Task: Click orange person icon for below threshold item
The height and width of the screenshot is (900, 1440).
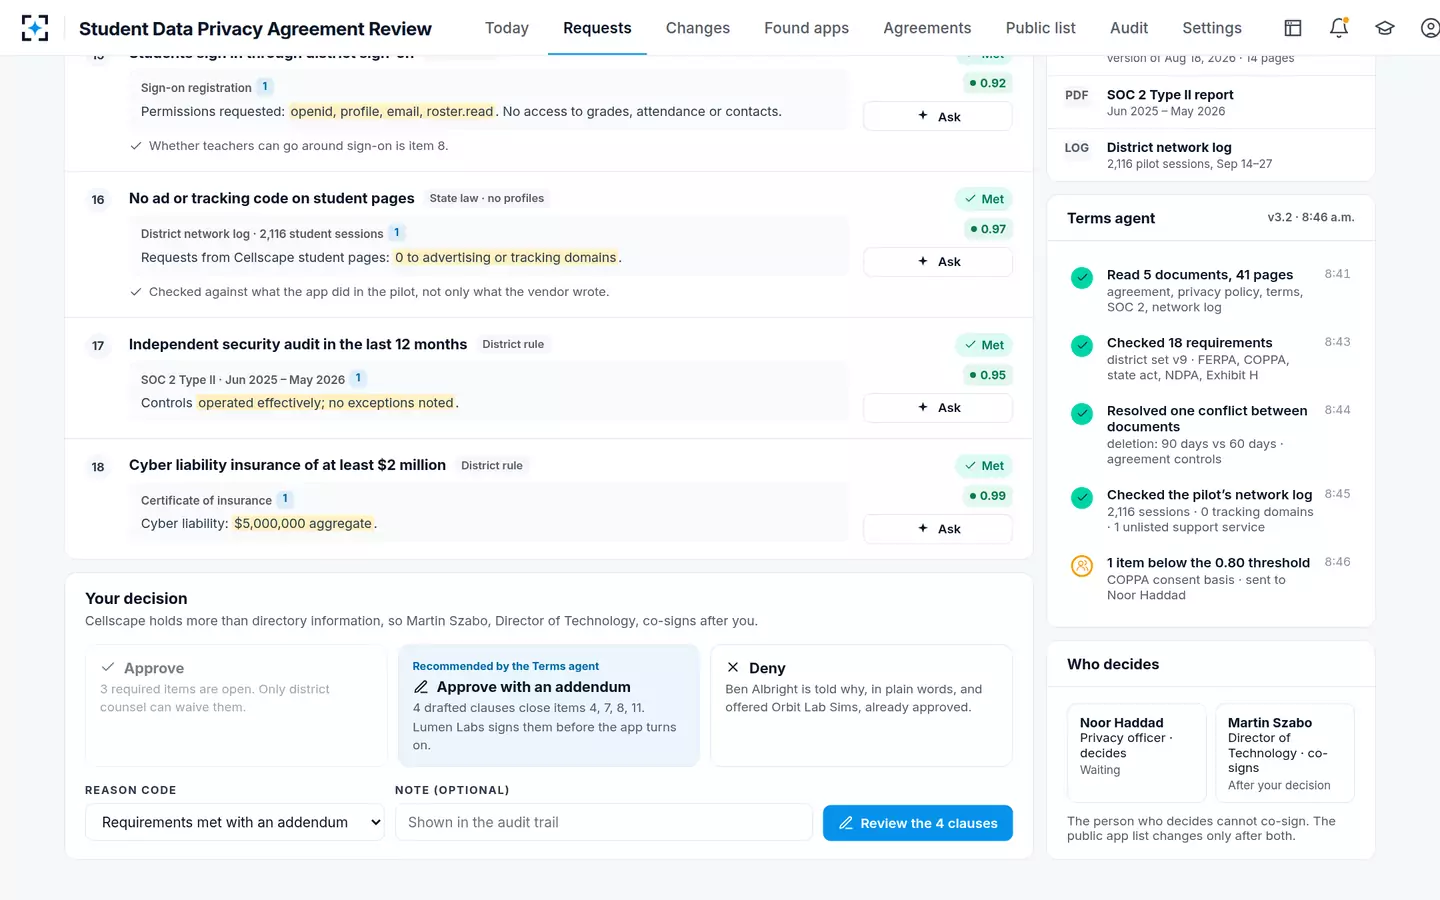Action: click(1082, 565)
